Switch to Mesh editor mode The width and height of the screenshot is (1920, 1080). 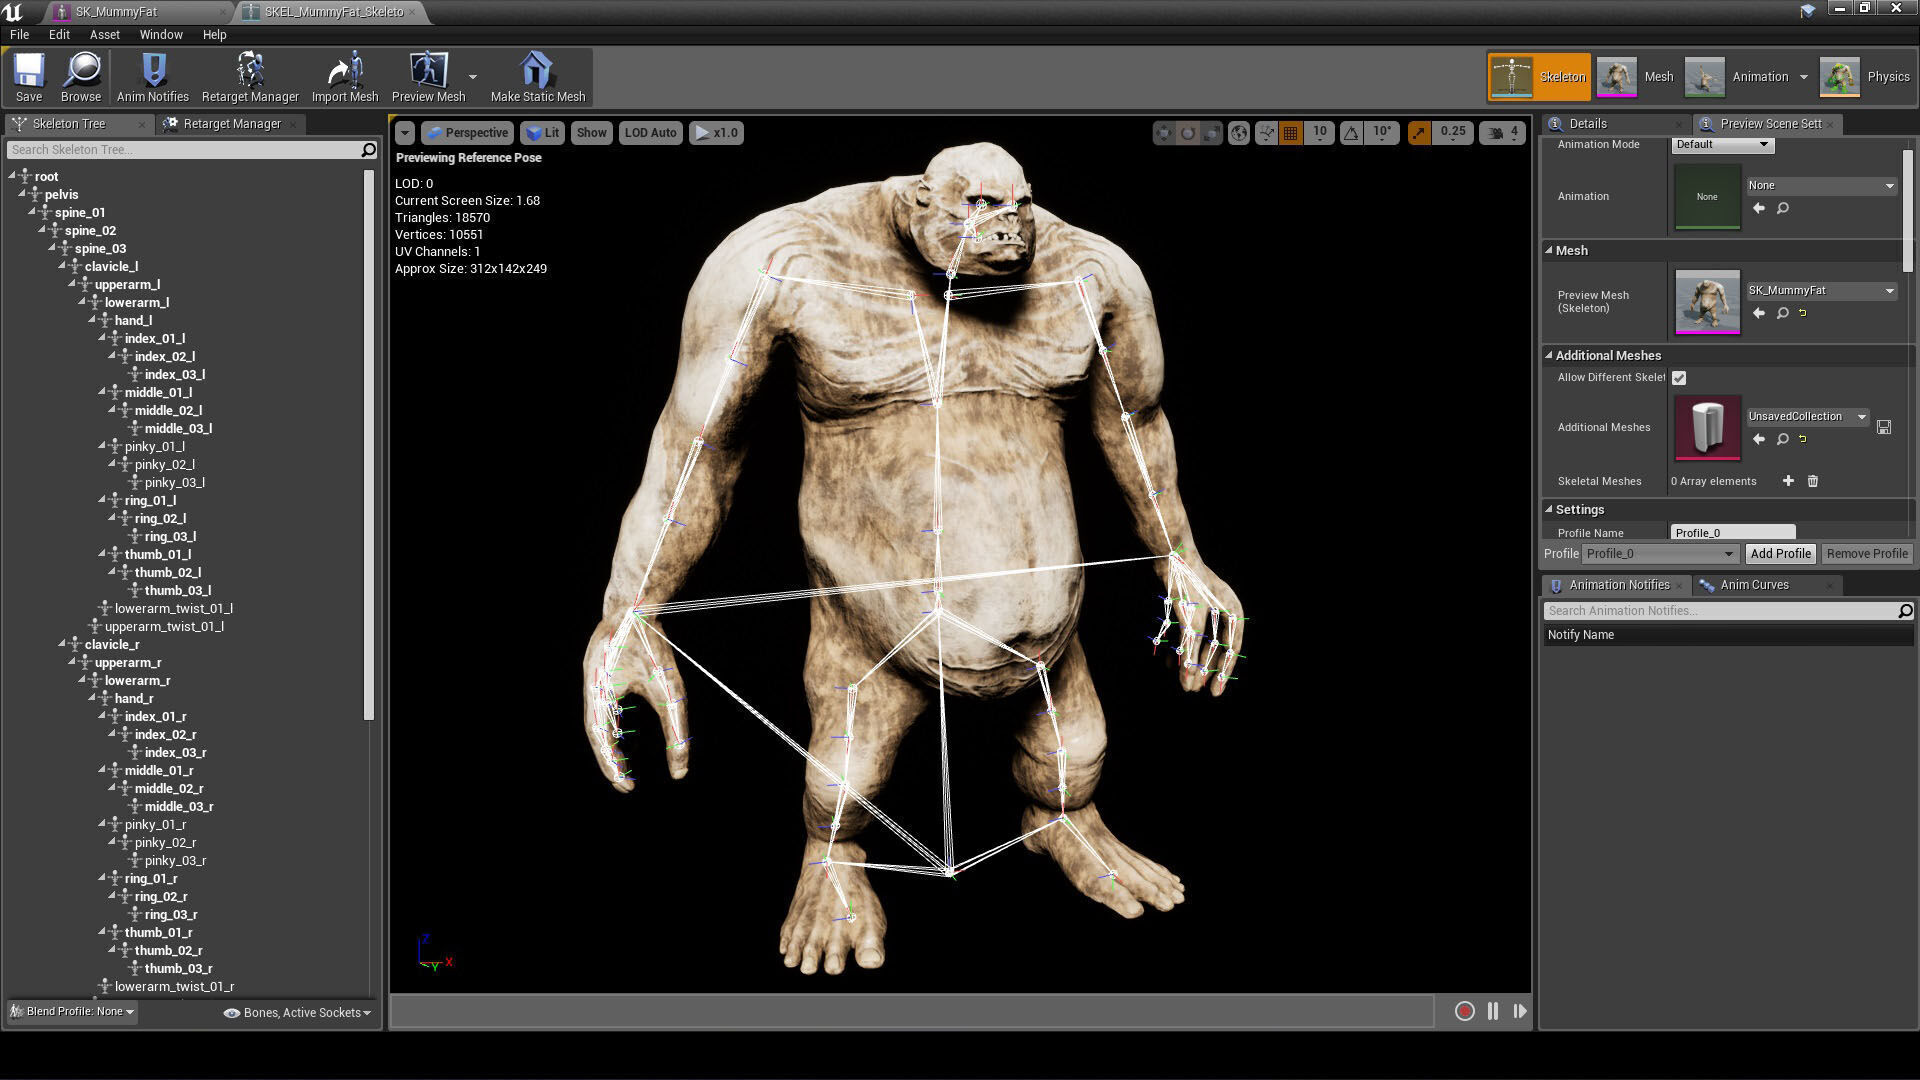(1636, 77)
